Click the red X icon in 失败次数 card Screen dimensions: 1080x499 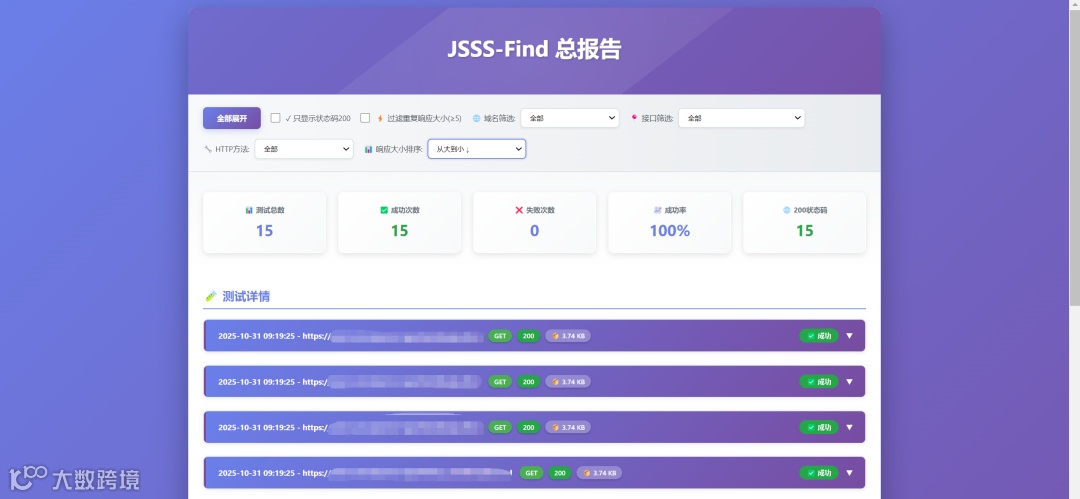tap(519, 210)
